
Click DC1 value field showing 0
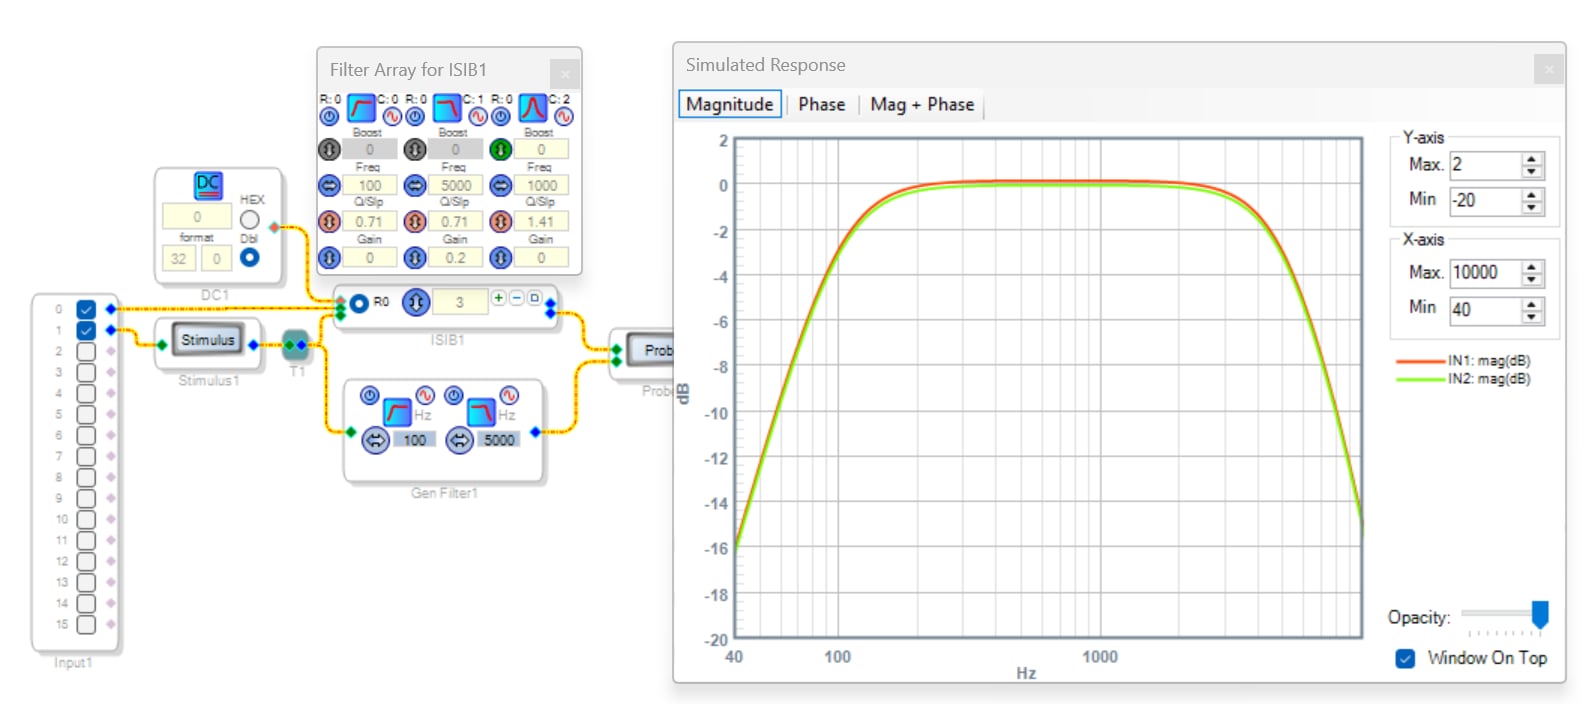pos(197,217)
